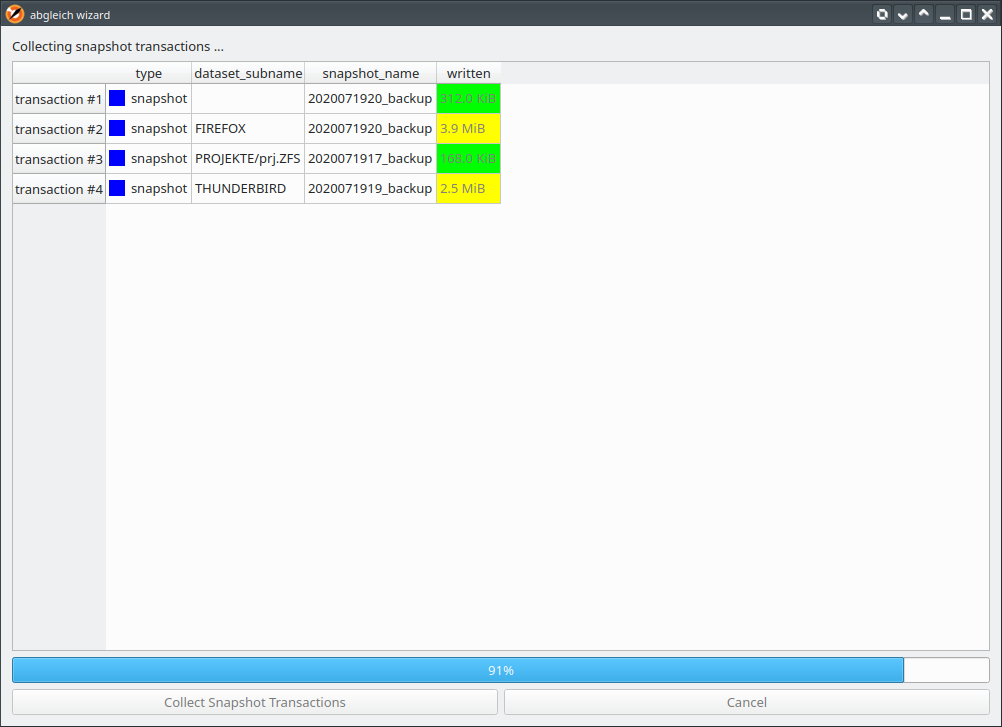Select the green 312.0 KiB written cell
The width and height of the screenshot is (1002, 727).
[468, 98]
